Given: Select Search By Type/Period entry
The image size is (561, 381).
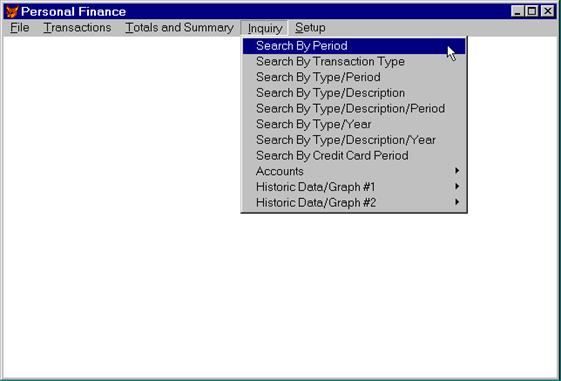Looking at the screenshot, I should (354, 77).
